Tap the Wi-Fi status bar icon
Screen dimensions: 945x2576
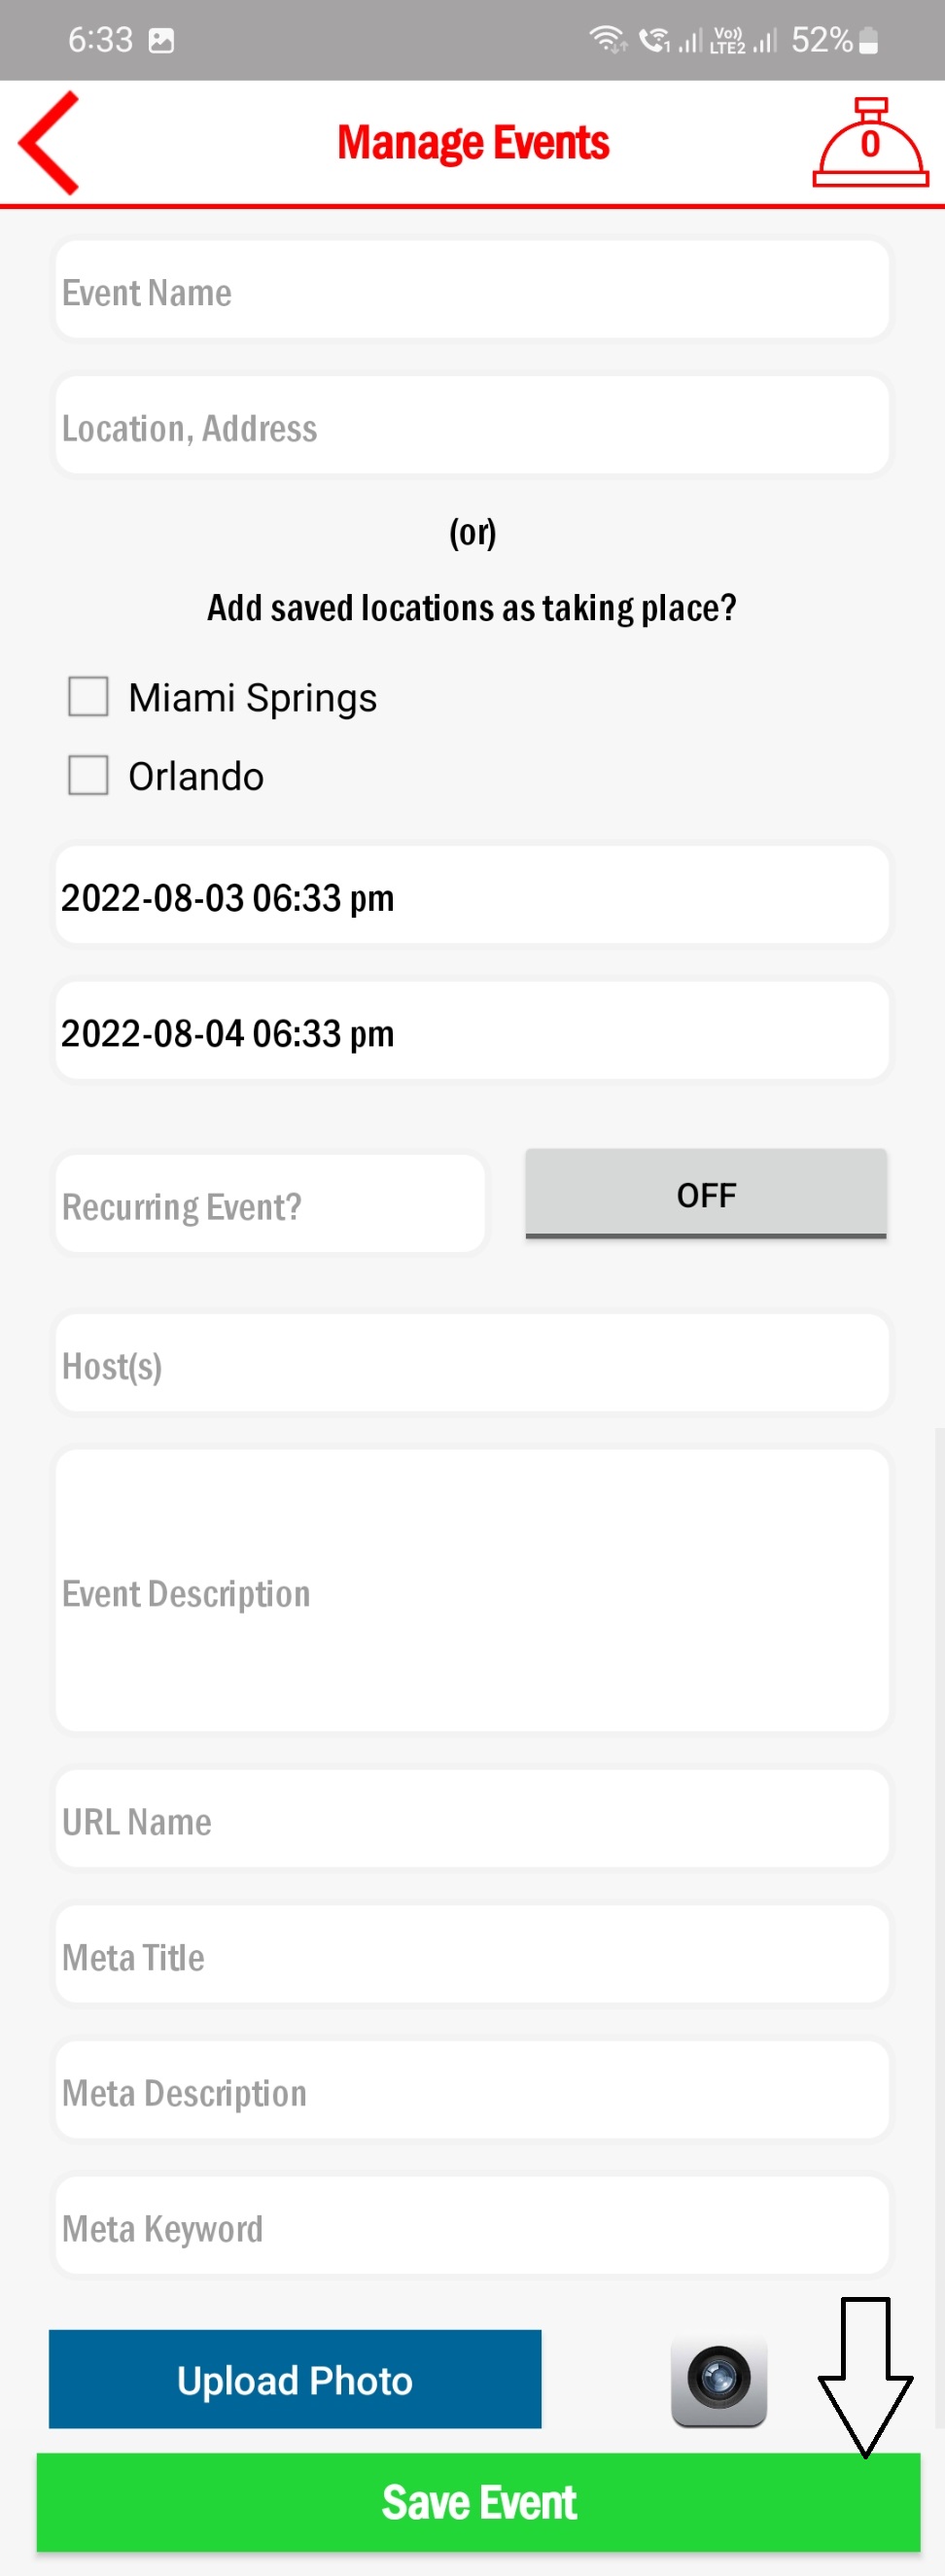[606, 40]
